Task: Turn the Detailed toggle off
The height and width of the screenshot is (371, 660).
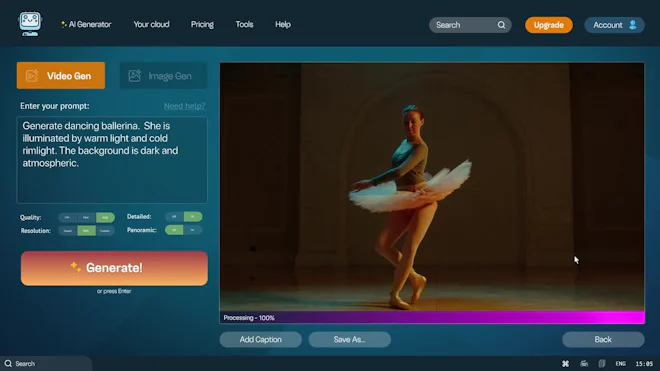Action: pos(174,216)
